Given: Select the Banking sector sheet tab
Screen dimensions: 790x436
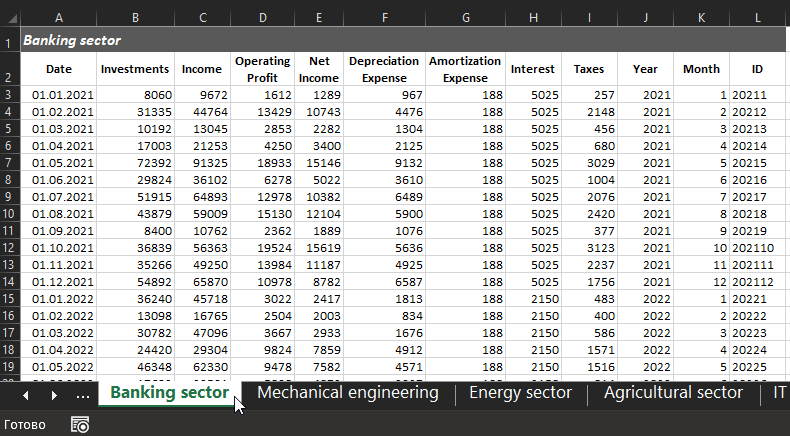Looking at the screenshot, I should tap(169, 393).
